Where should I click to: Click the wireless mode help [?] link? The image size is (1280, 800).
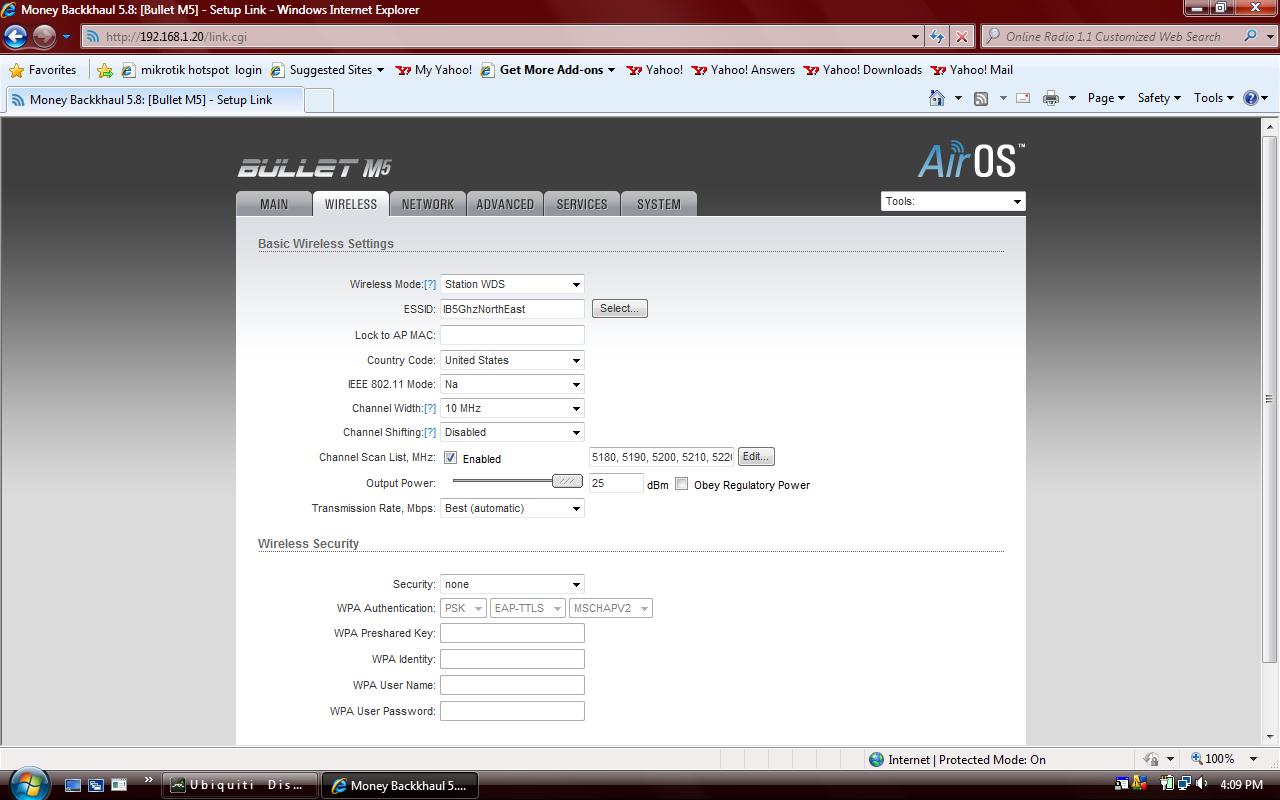pyautogui.click(x=430, y=284)
